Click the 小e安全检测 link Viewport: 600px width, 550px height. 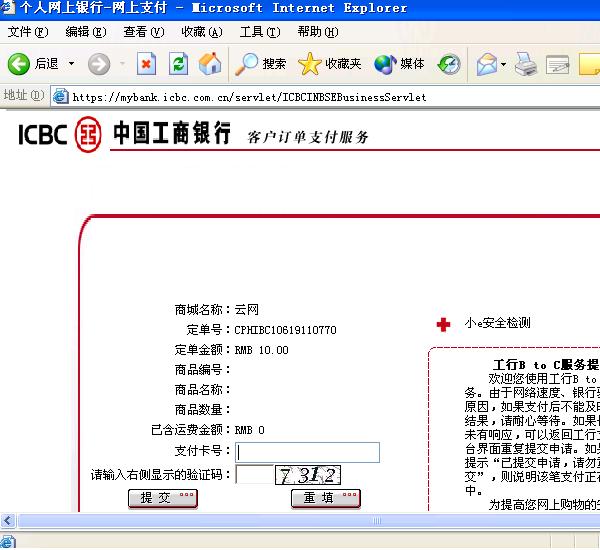(x=497, y=323)
